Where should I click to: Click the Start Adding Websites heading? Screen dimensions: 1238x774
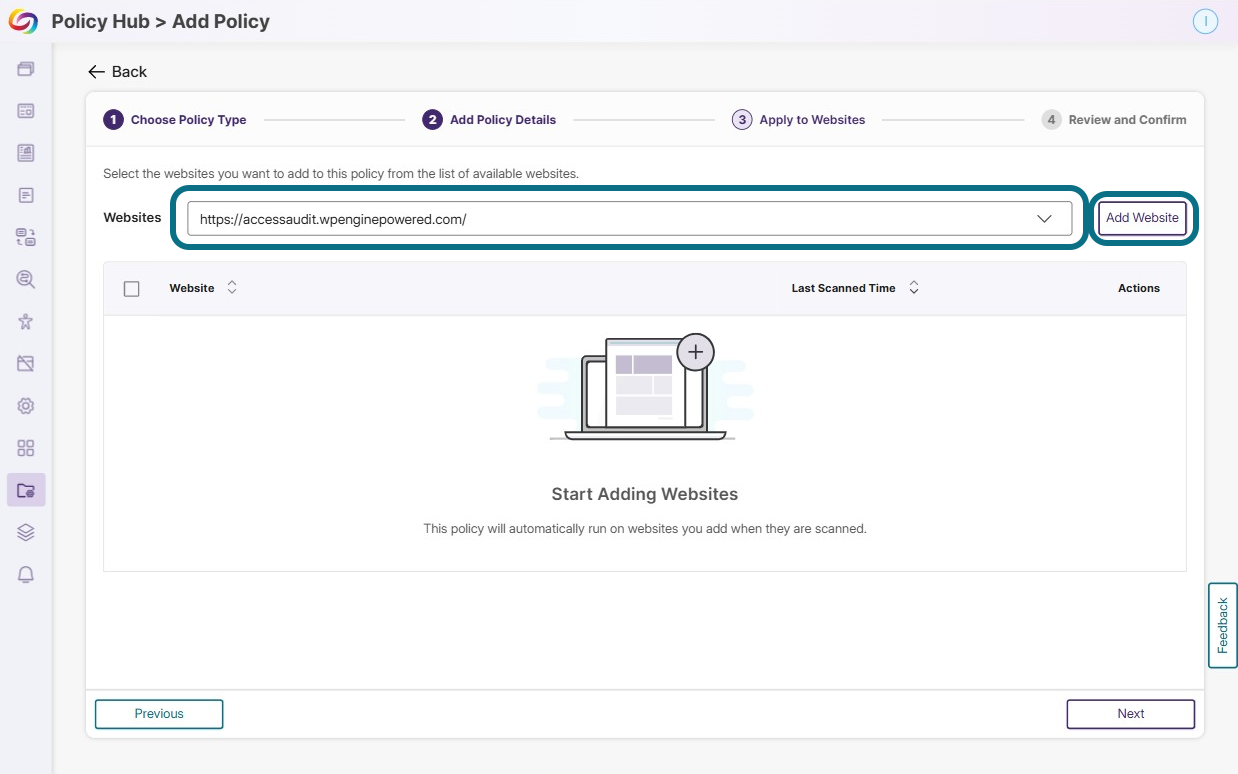click(x=645, y=494)
